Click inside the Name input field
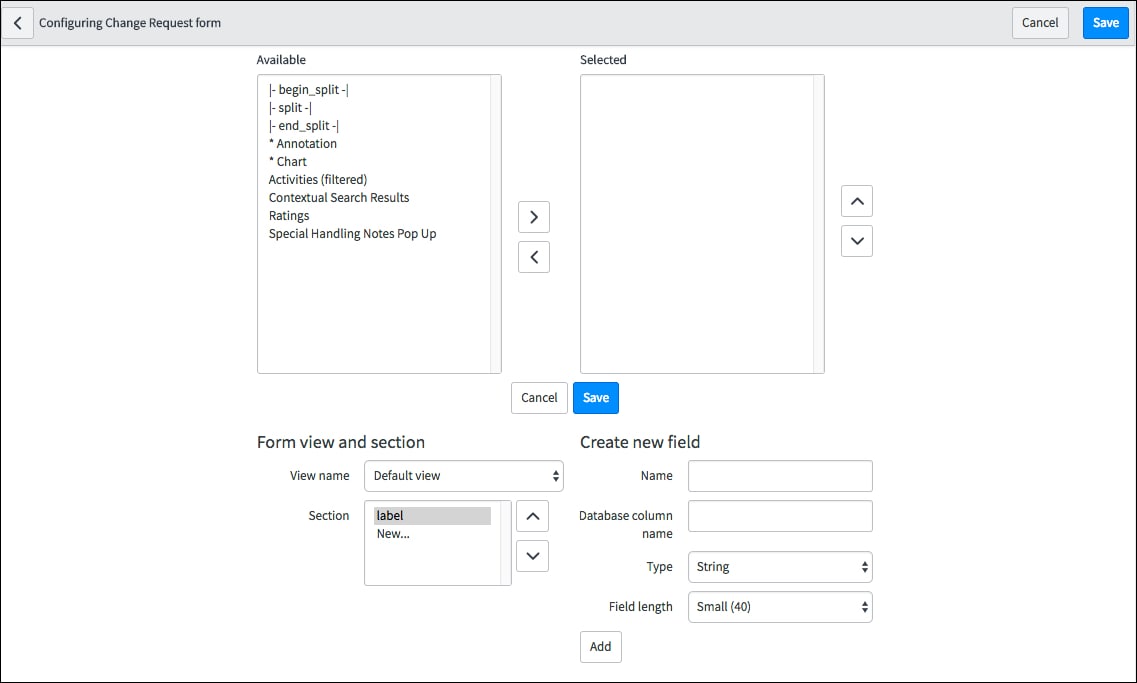Viewport: 1137px width, 683px height. click(779, 475)
